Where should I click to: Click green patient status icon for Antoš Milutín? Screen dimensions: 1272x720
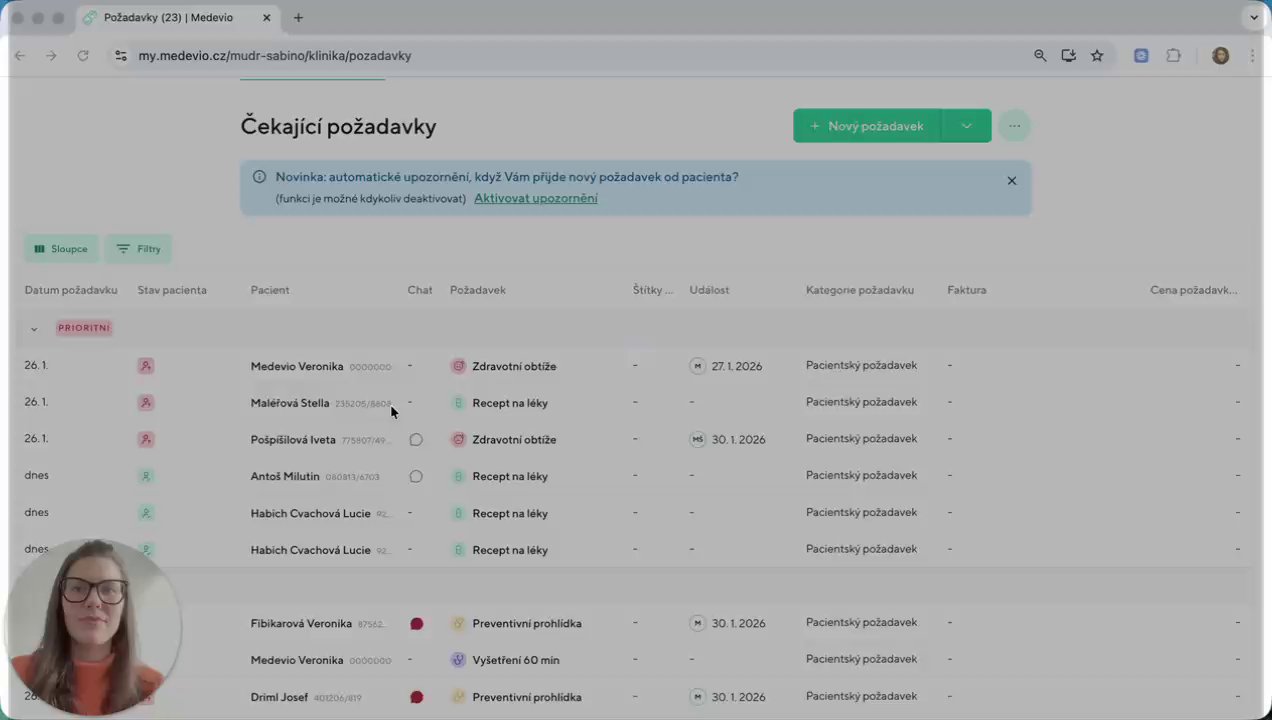click(x=146, y=477)
